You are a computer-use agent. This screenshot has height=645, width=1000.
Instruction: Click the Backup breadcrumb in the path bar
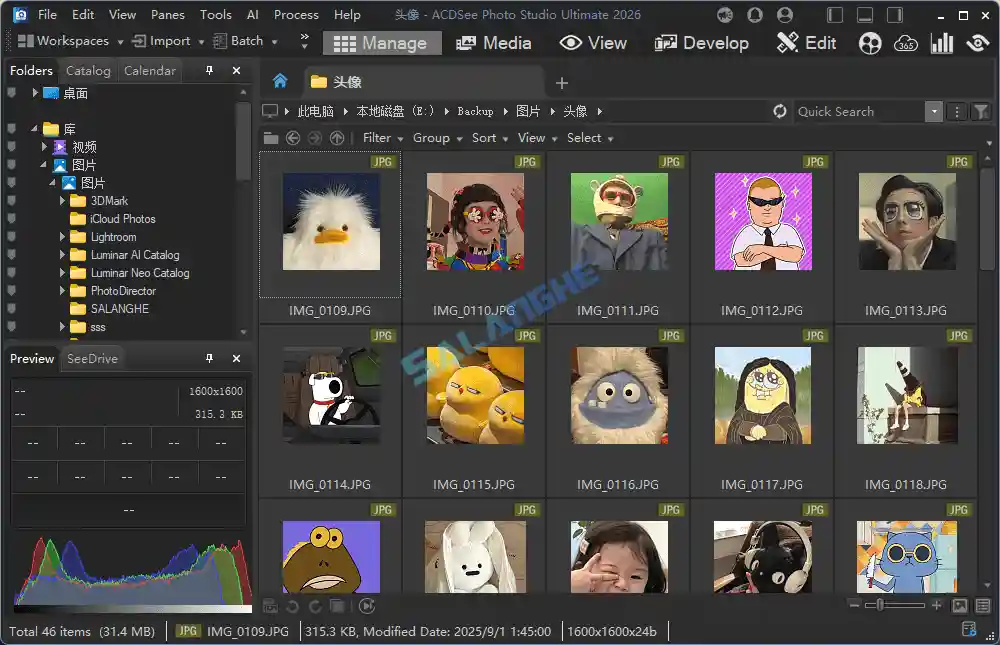474,111
